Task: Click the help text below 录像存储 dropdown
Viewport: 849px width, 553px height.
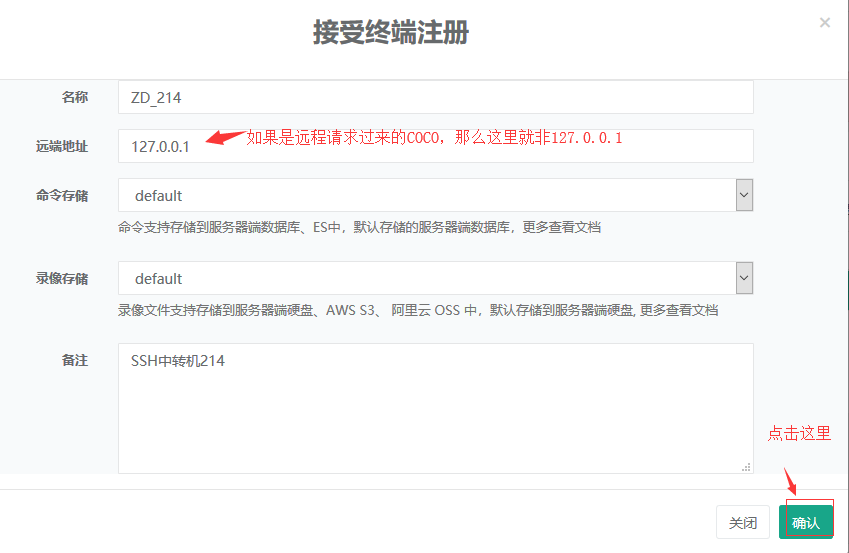Action: (418, 310)
